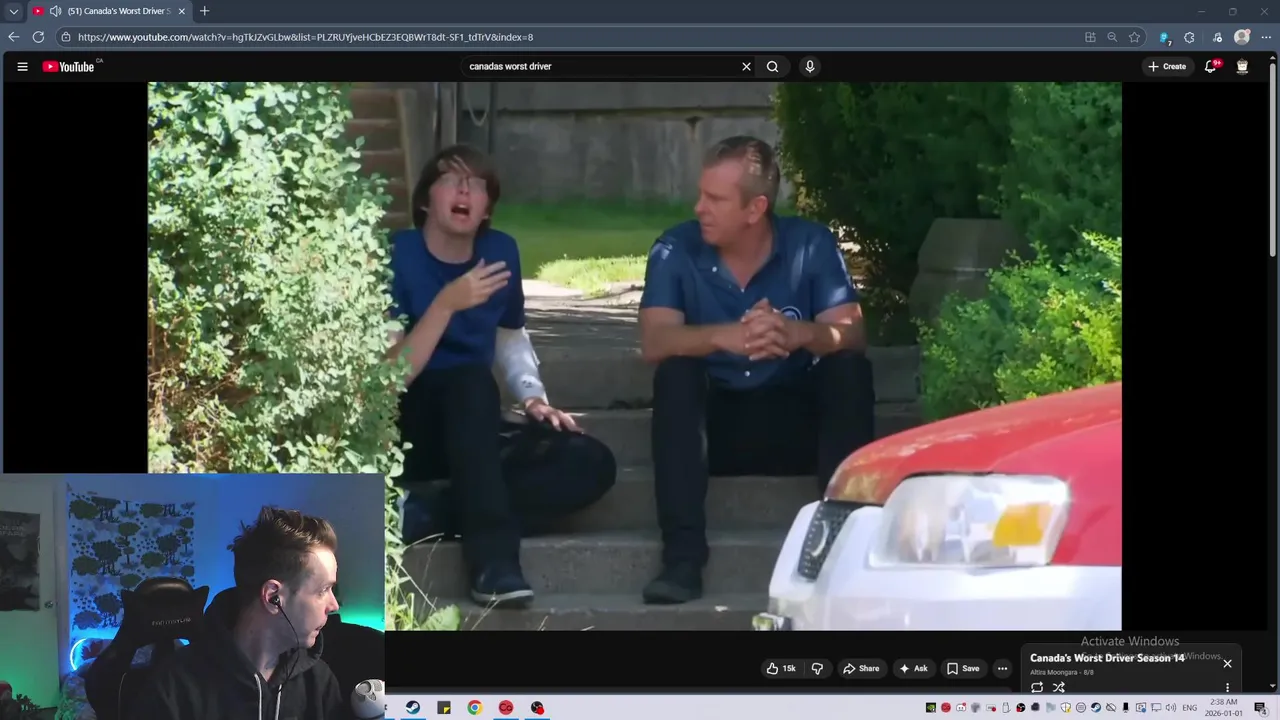The height and width of the screenshot is (720, 1280).
Task: Open Sticky Notes from the taskbar
Action: click(444, 708)
